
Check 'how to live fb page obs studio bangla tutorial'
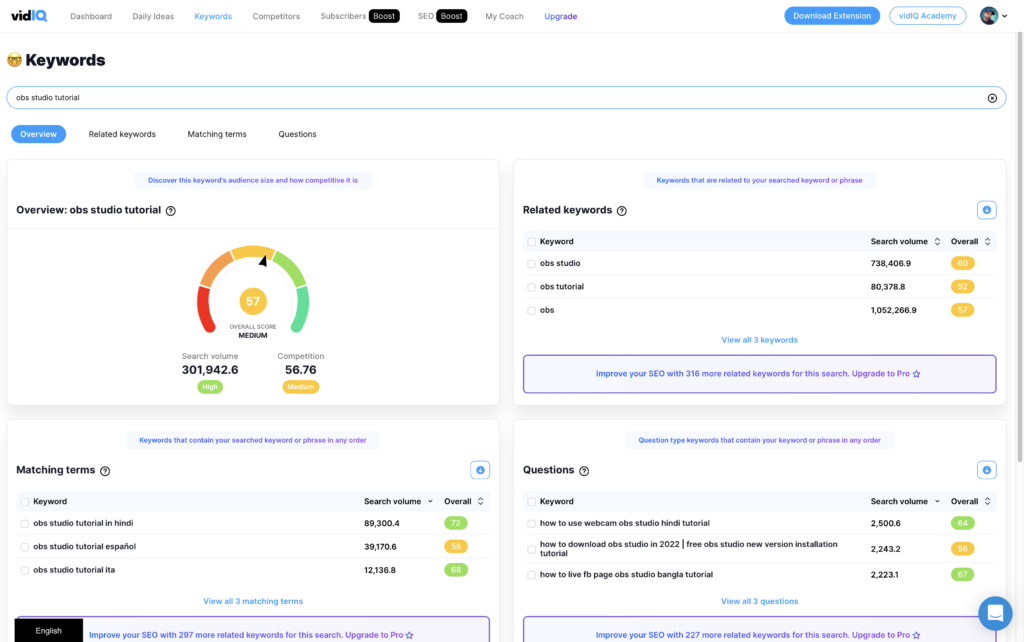tap(532, 575)
